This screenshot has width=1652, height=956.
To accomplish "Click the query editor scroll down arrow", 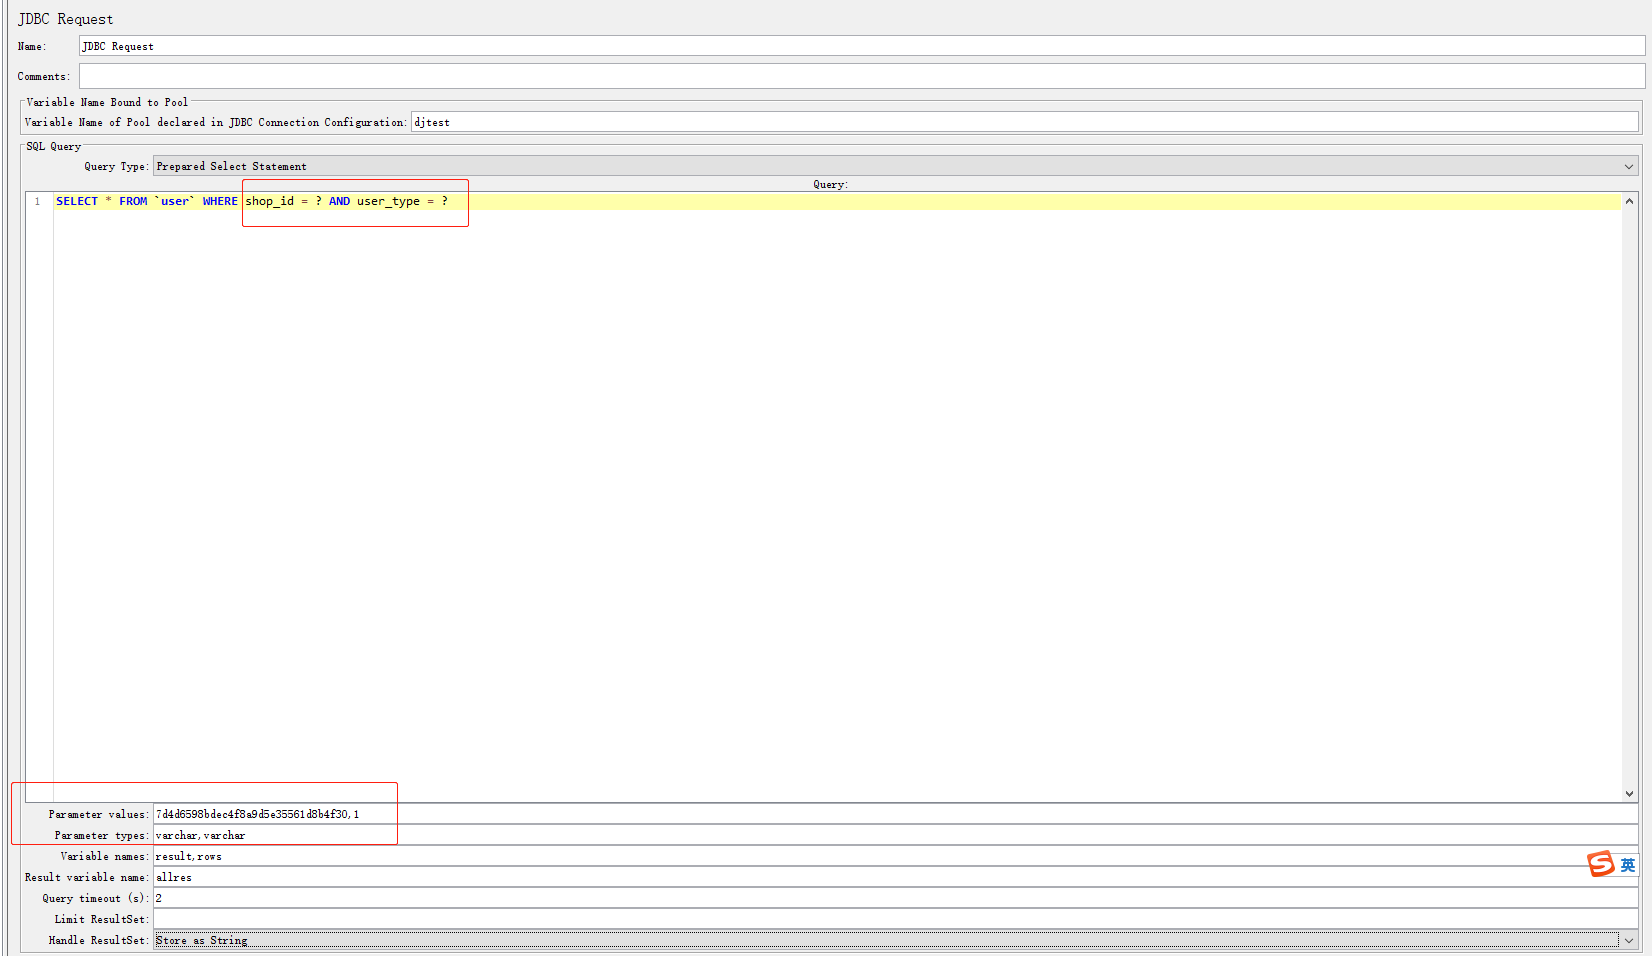I will point(1629,793).
